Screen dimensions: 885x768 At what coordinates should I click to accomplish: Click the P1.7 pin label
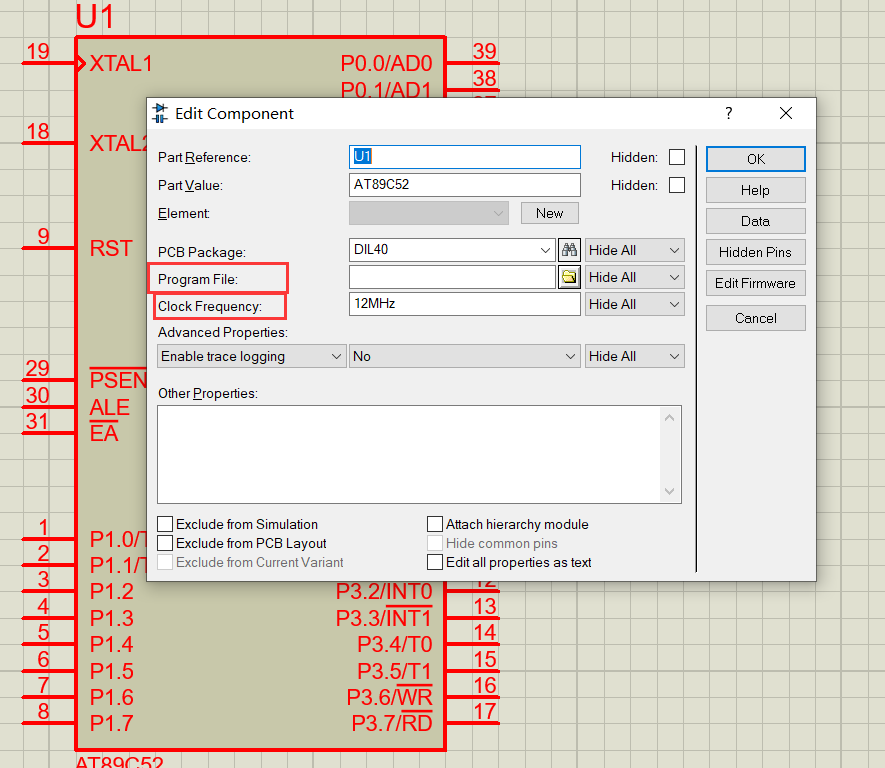click(x=112, y=723)
